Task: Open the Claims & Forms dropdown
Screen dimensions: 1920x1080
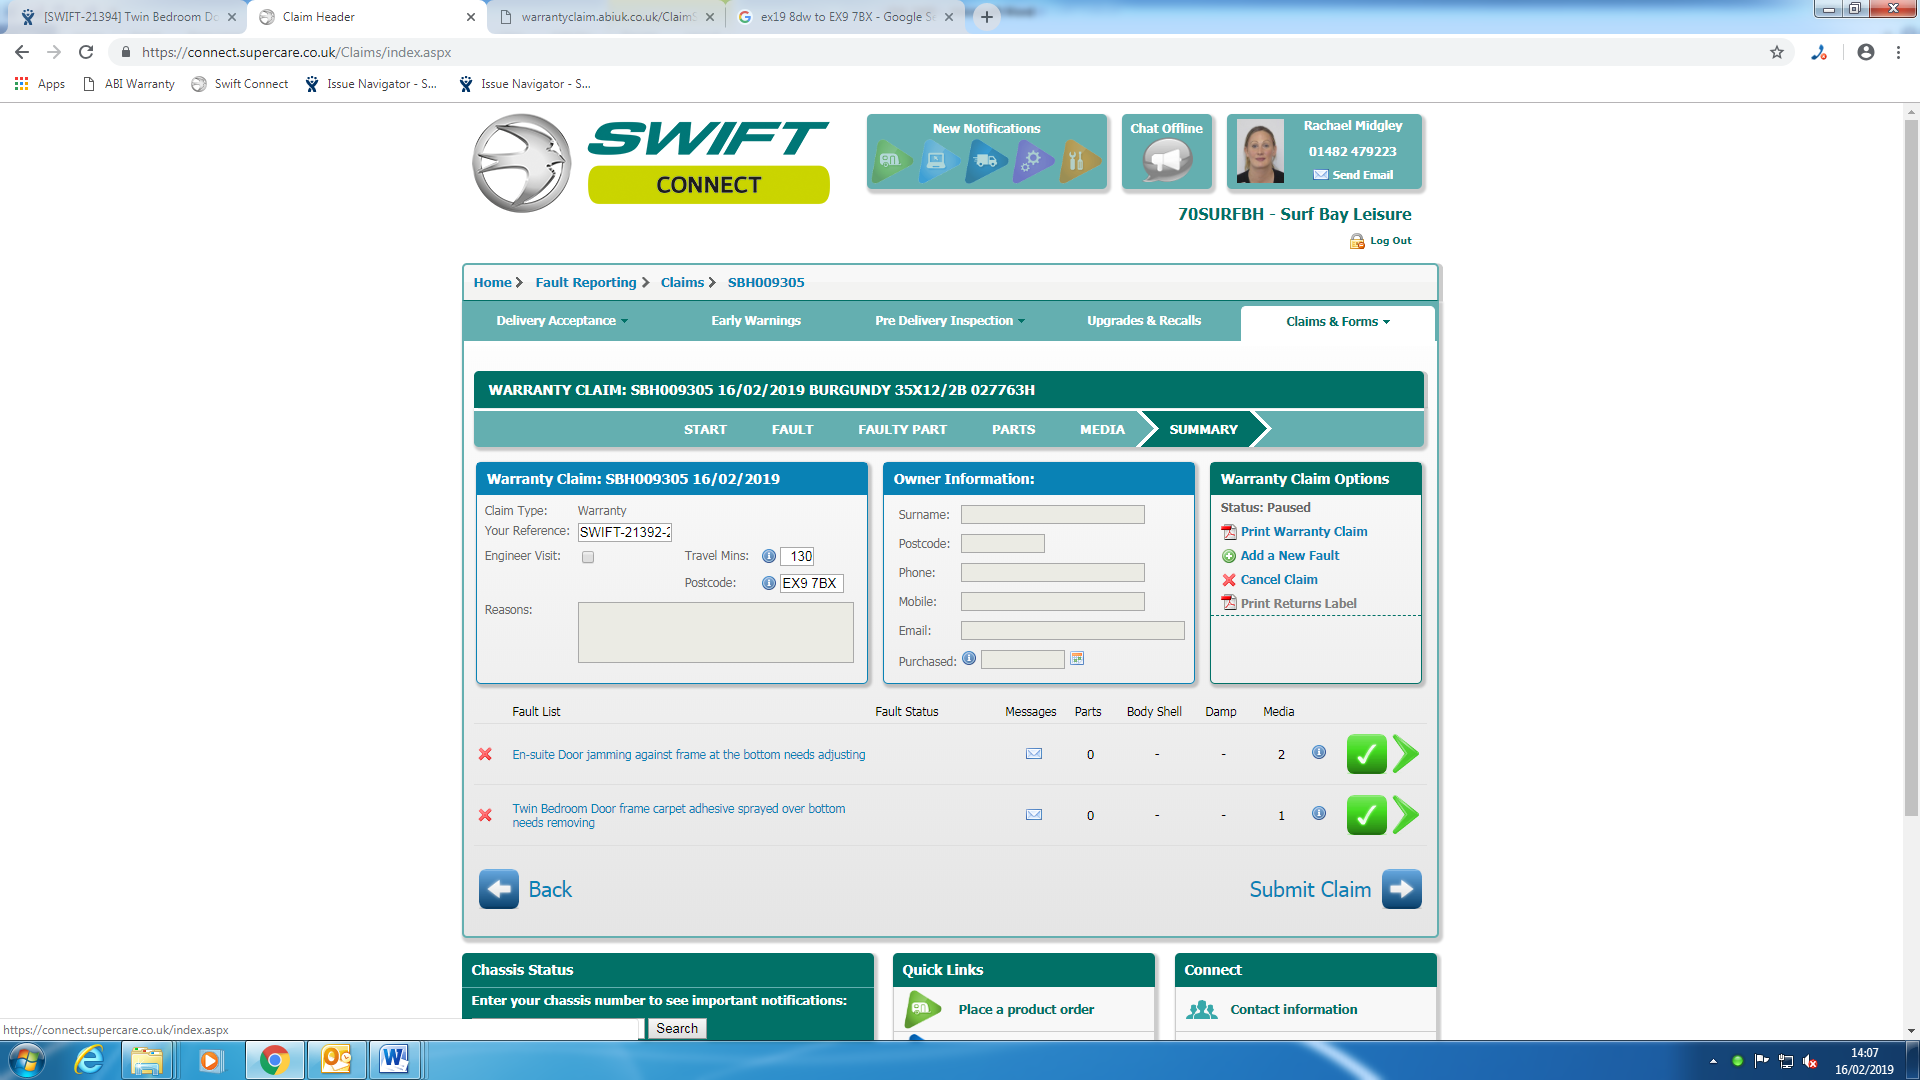Action: pyautogui.click(x=1337, y=322)
